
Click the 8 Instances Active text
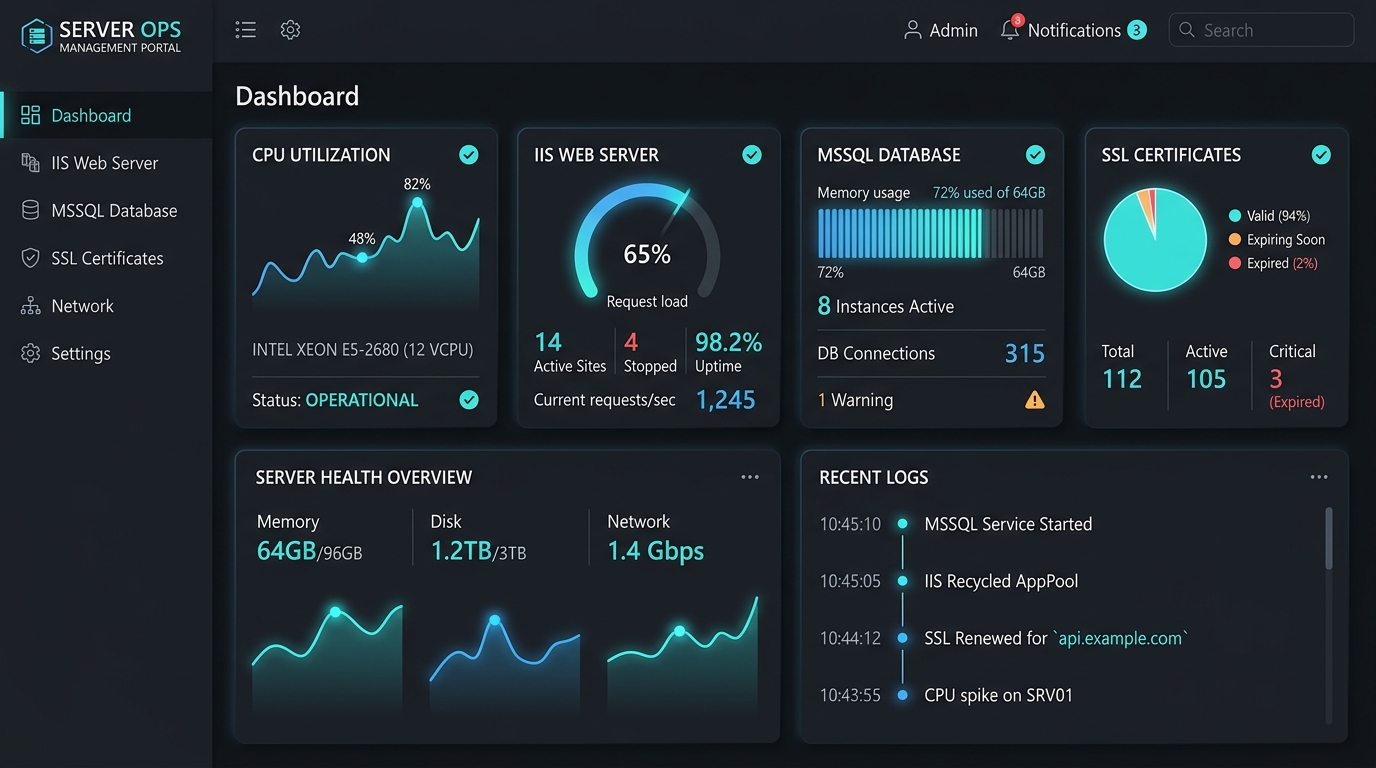[x=885, y=306]
